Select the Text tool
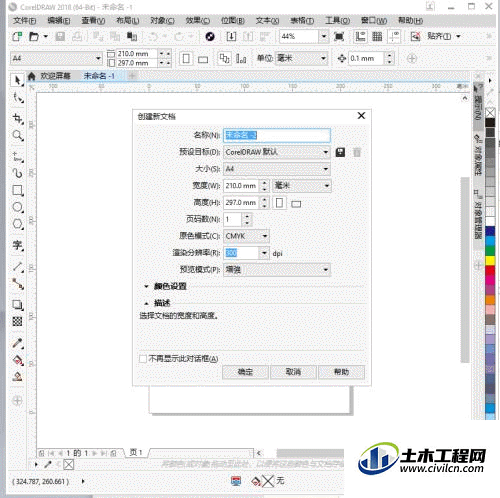Screen dimensions: 500x498 pos(17,246)
